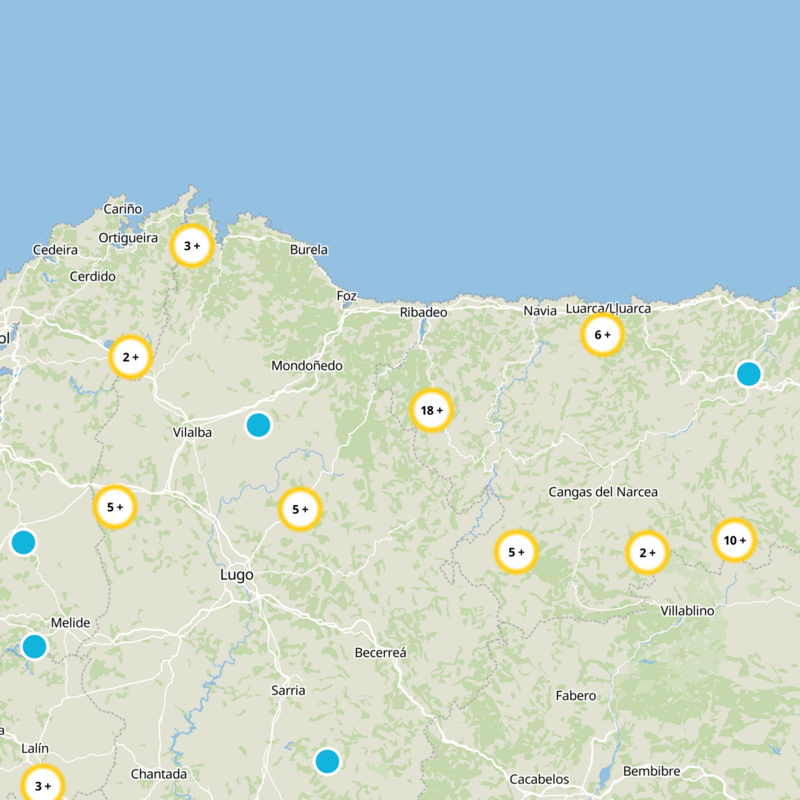Click the Lalín town label
Screen dimensions: 800x800
pos(35,748)
